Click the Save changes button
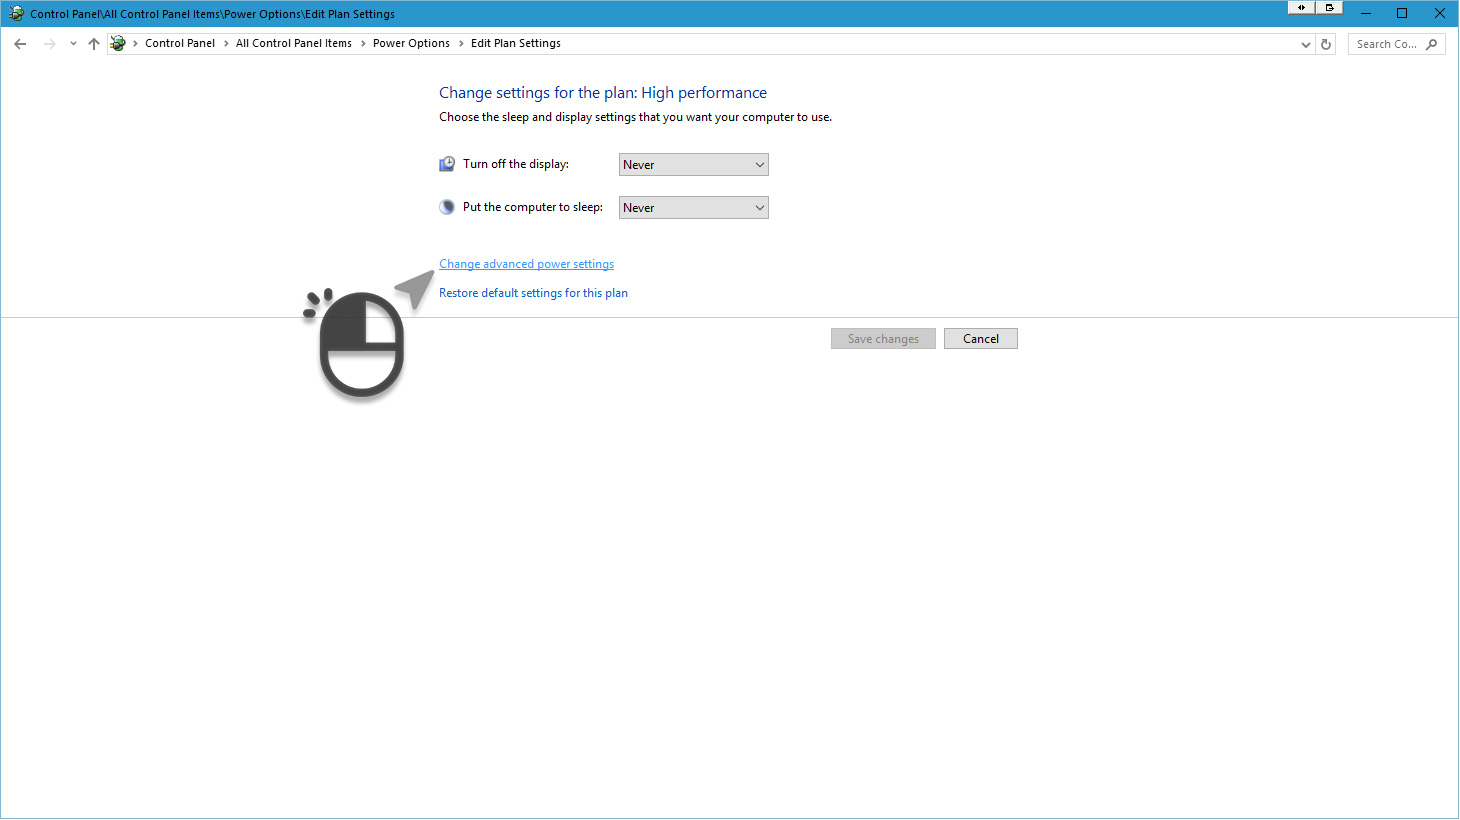This screenshot has width=1460, height=820. [x=883, y=339]
